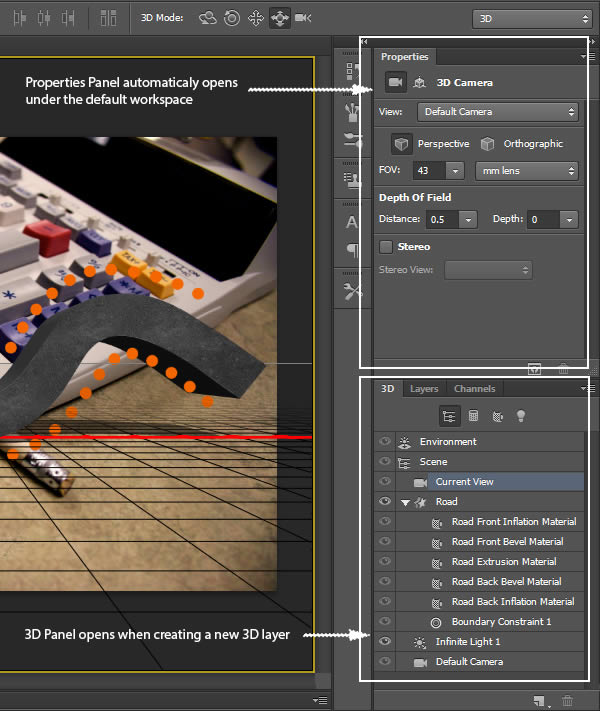Image resolution: width=600 pixels, height=711 pixels.
Task: Select the Roll 3D object mode icon
Action: pyautogui.click(x=232, y=18)
